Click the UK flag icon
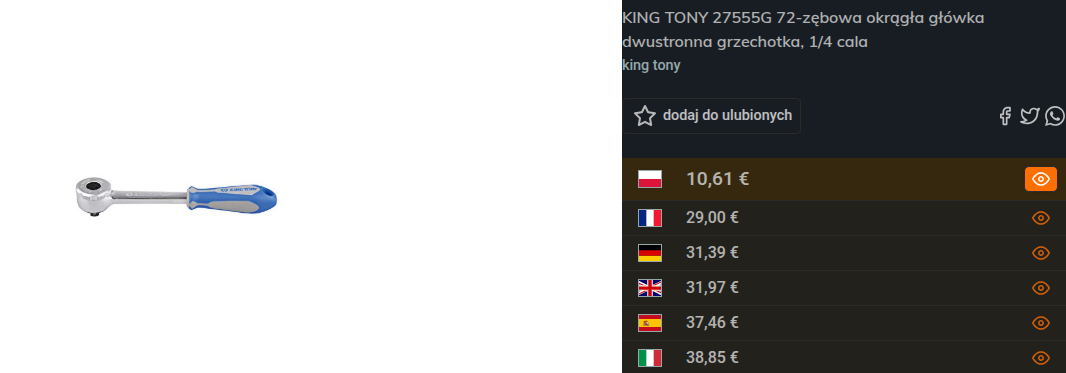This screenshot has width=1066, height=373. [x=649, y=288]
